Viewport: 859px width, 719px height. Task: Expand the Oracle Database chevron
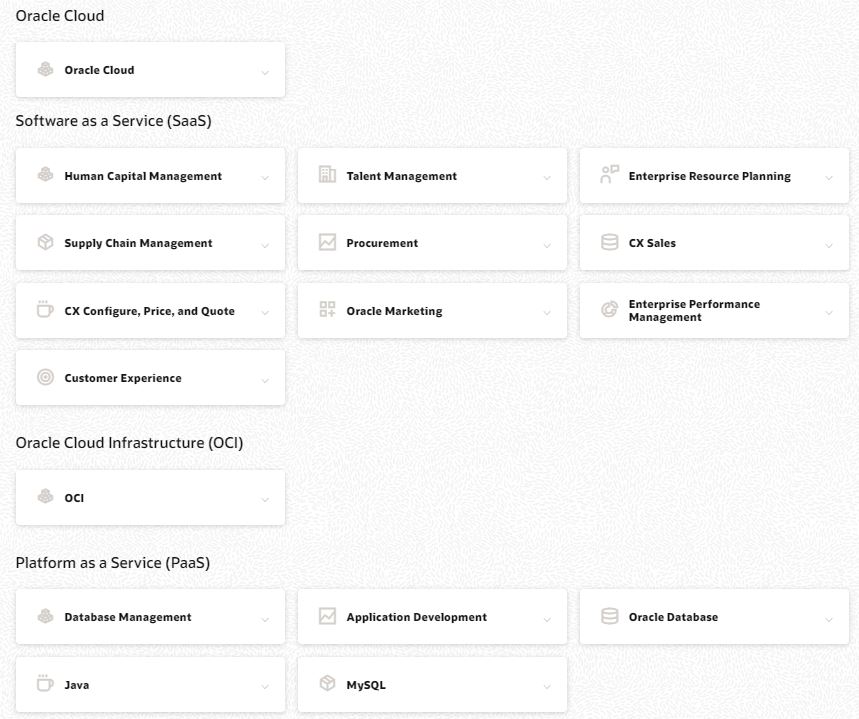tap(829, 620)
